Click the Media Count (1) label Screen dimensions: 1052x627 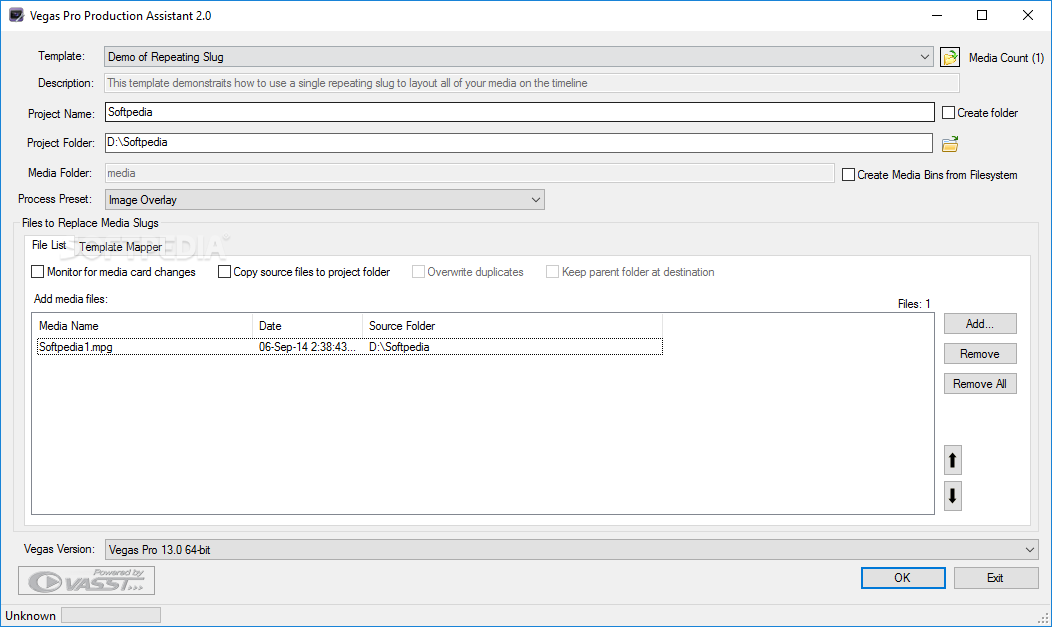tap(1006, 58)
